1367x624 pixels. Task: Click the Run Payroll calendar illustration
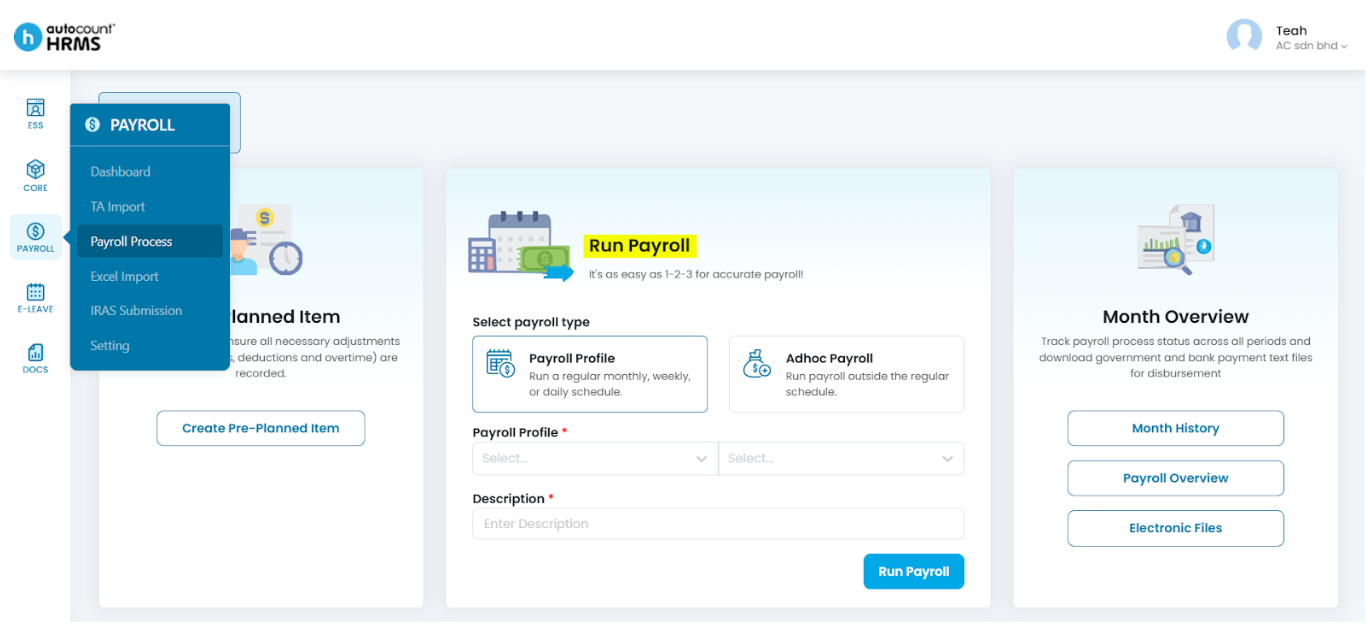pyautogui.click(x=520, y=246)
